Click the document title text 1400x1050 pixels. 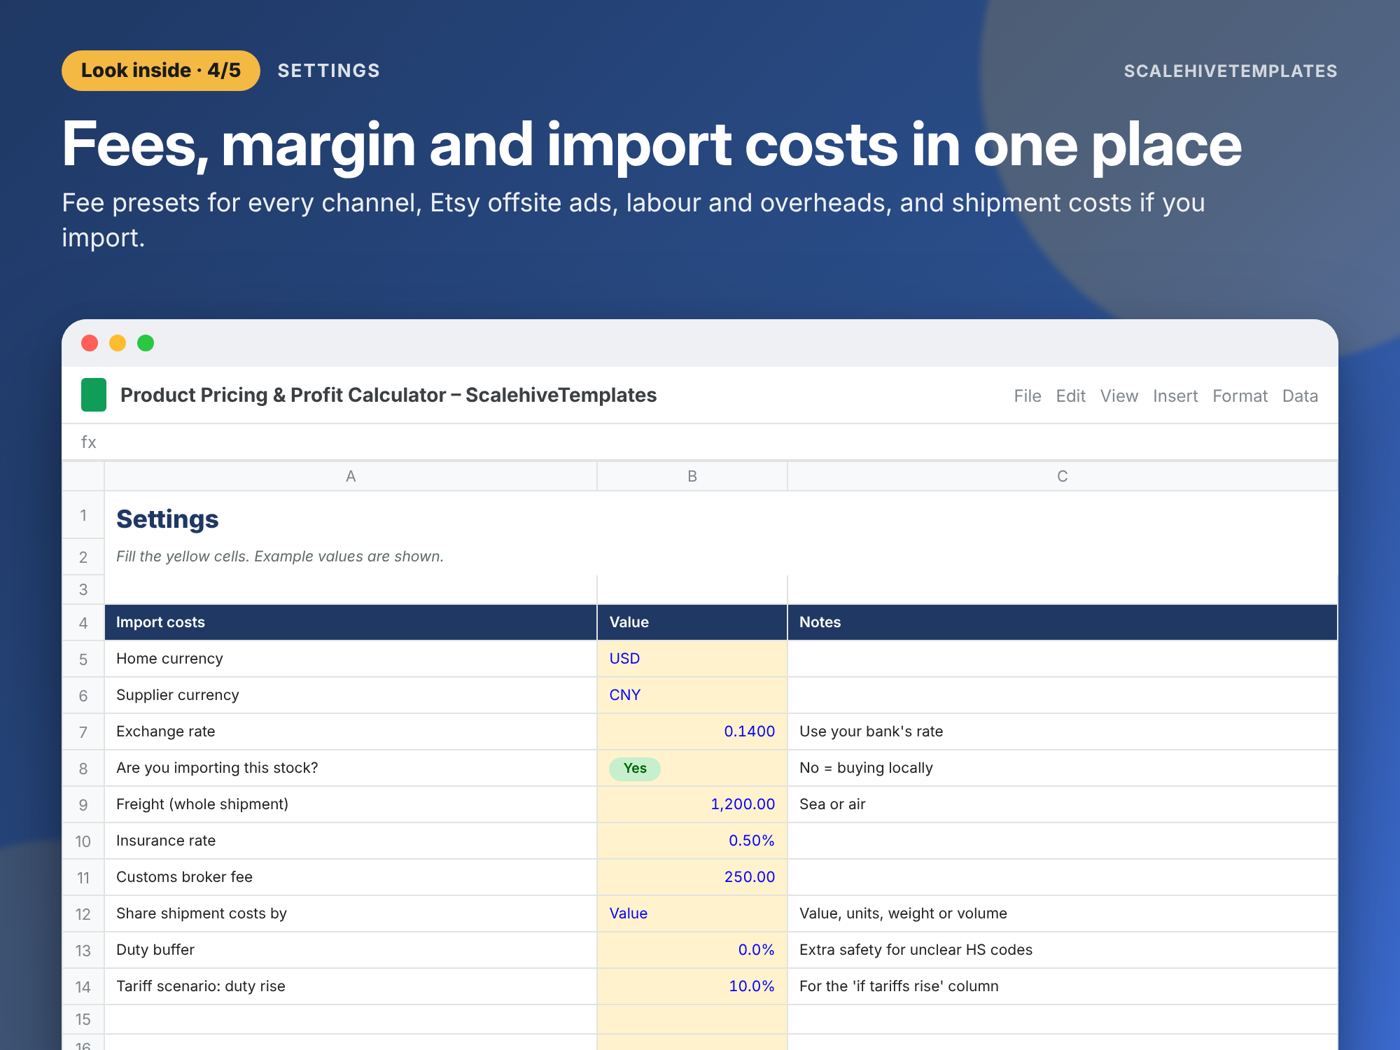388,395
